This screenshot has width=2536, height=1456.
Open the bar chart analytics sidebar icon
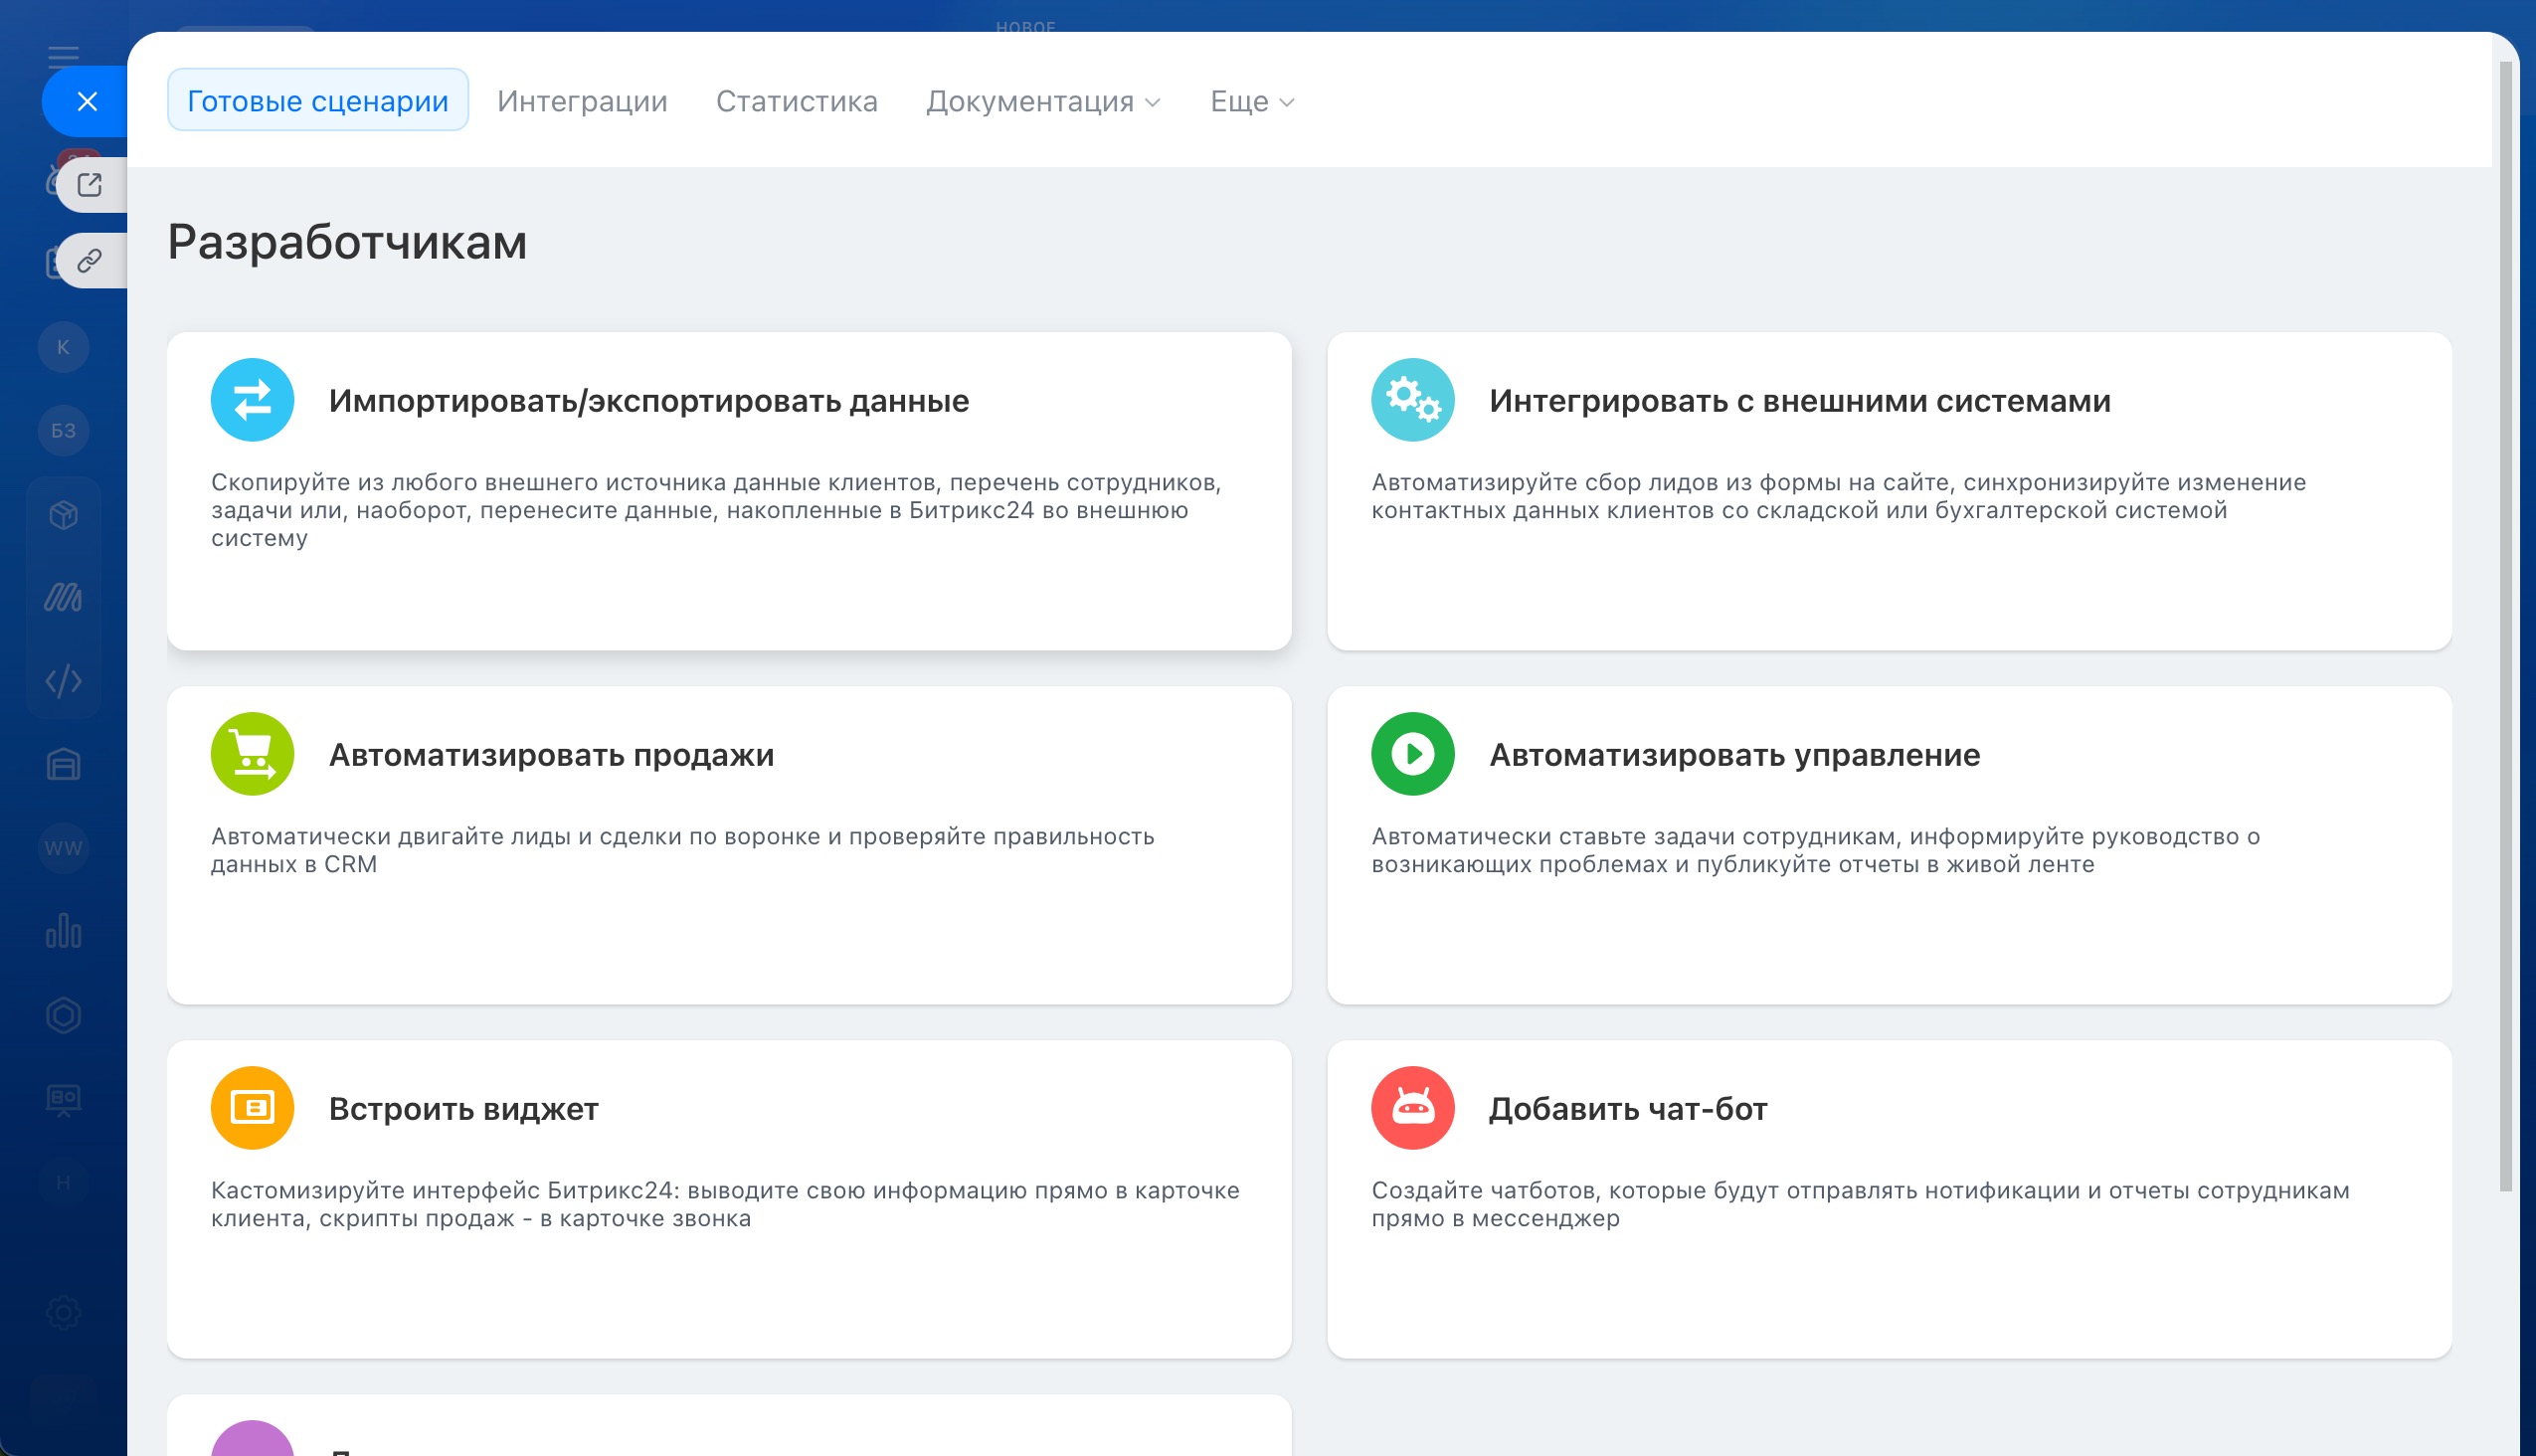click(63, 932)
